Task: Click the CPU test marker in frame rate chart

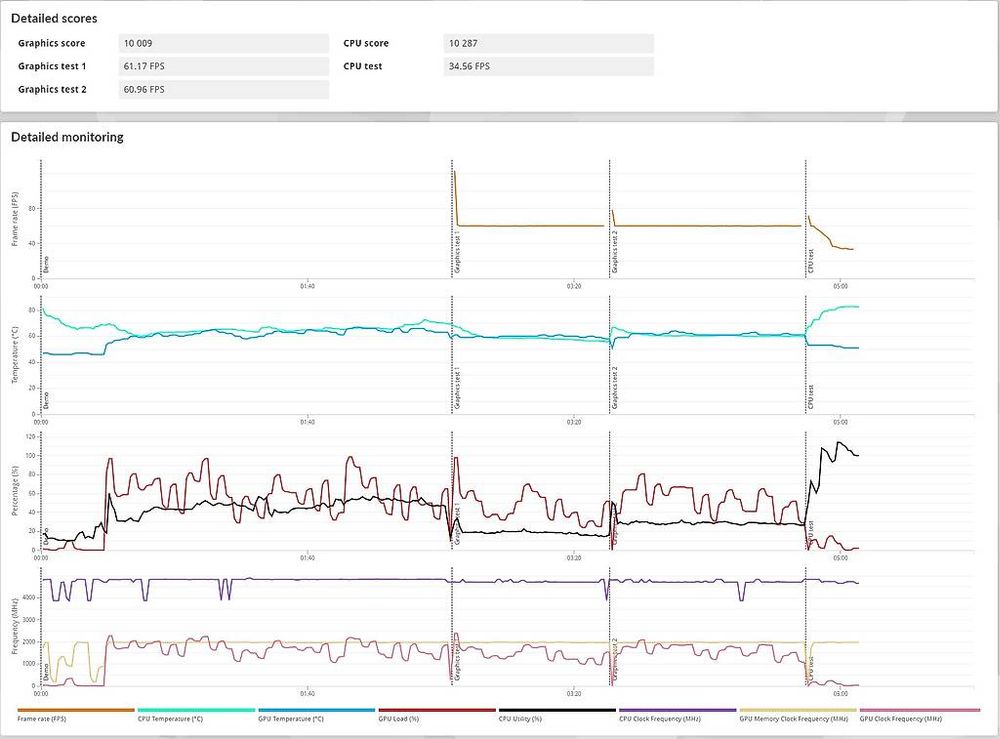Action: (x=811, y=261)
